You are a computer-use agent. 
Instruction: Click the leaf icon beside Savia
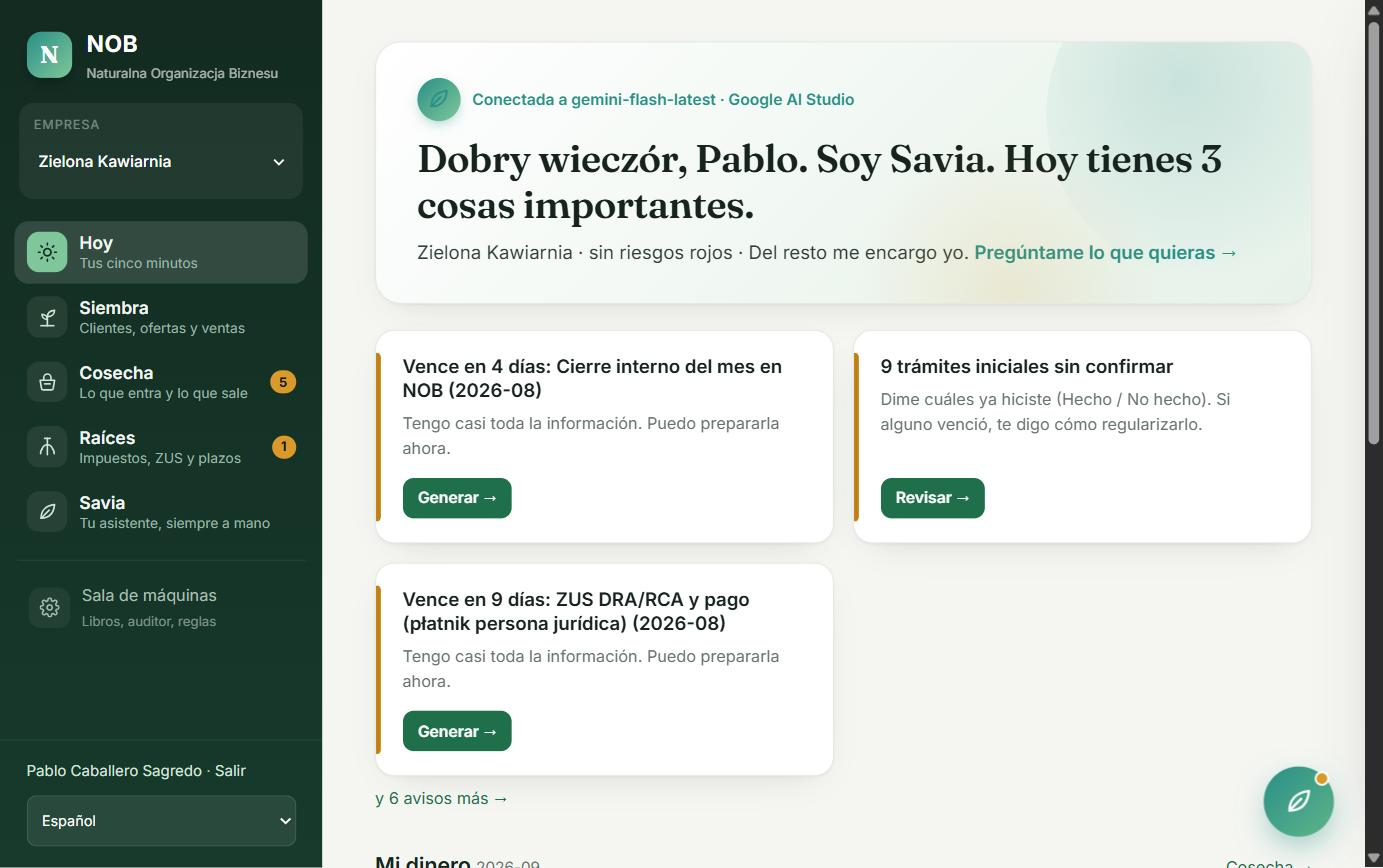click(x=47, y=512)
